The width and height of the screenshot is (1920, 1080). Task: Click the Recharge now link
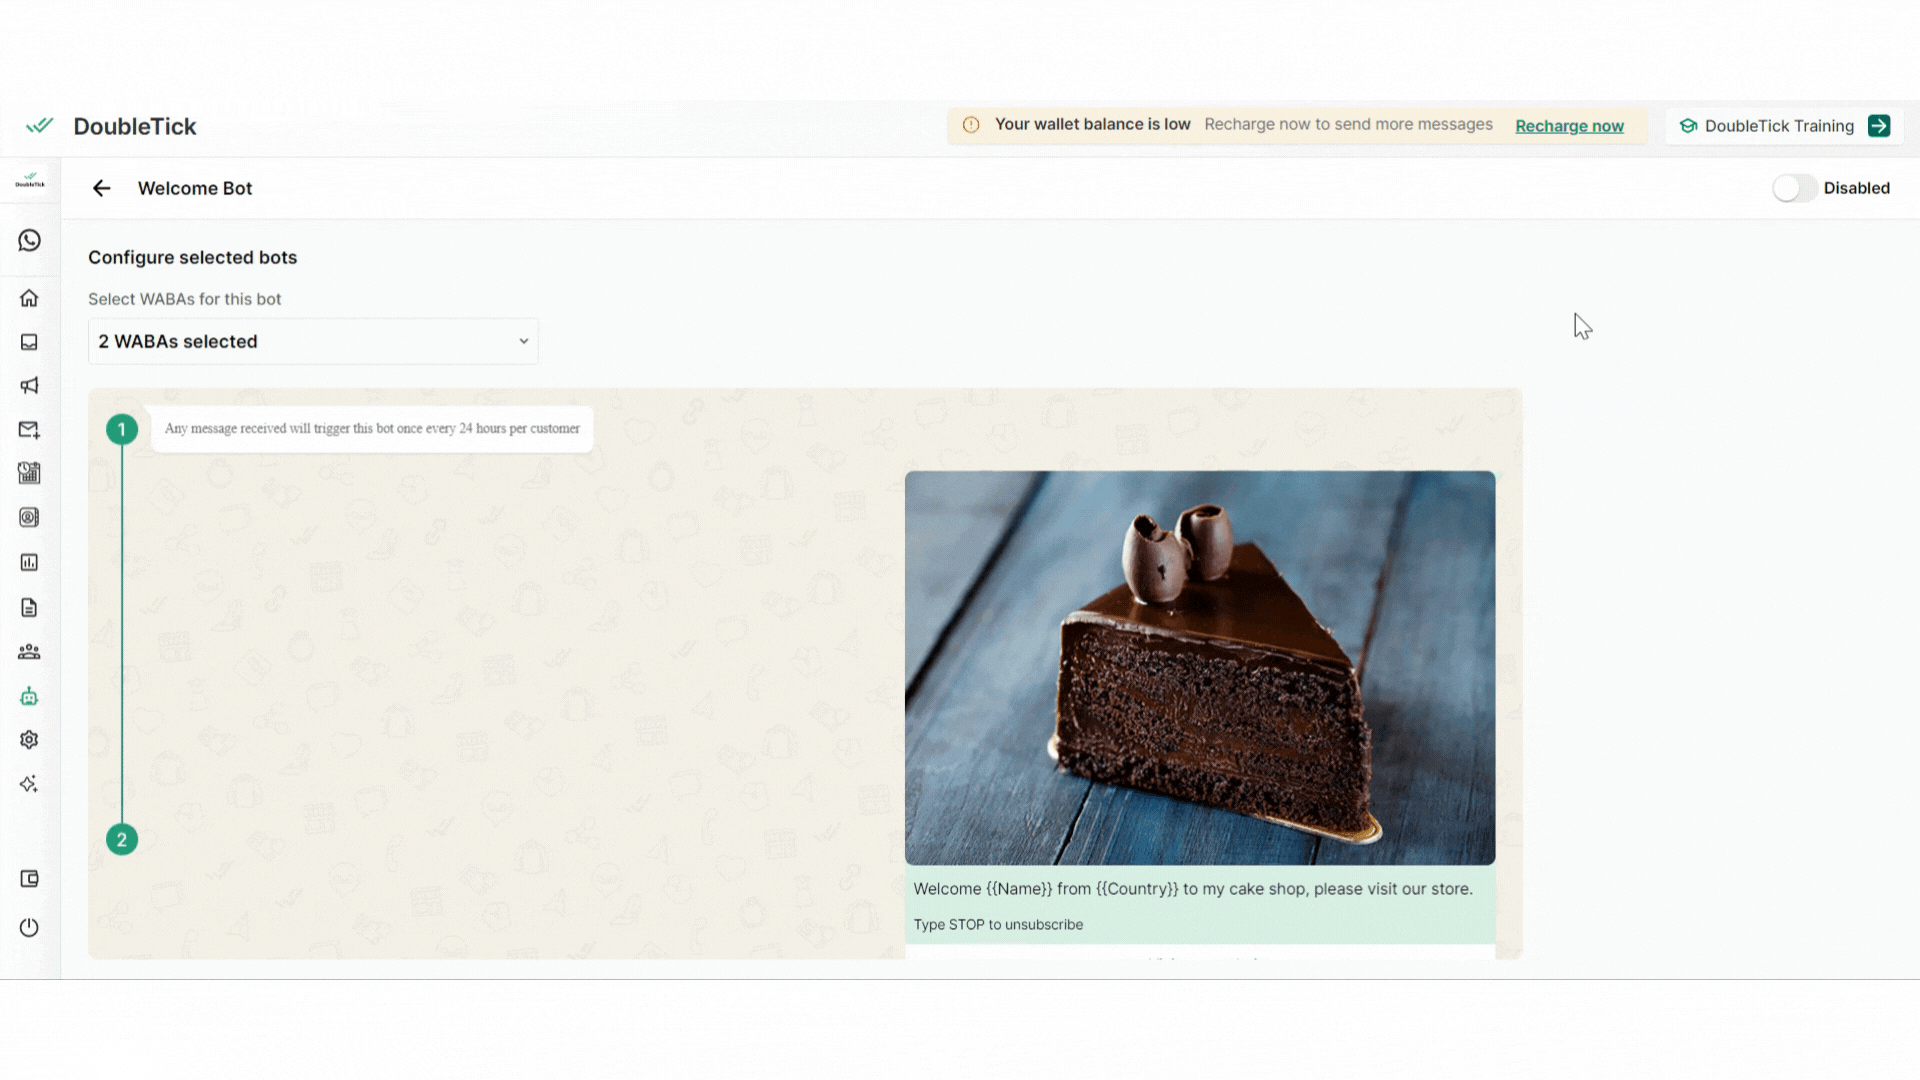point(1569,126)
